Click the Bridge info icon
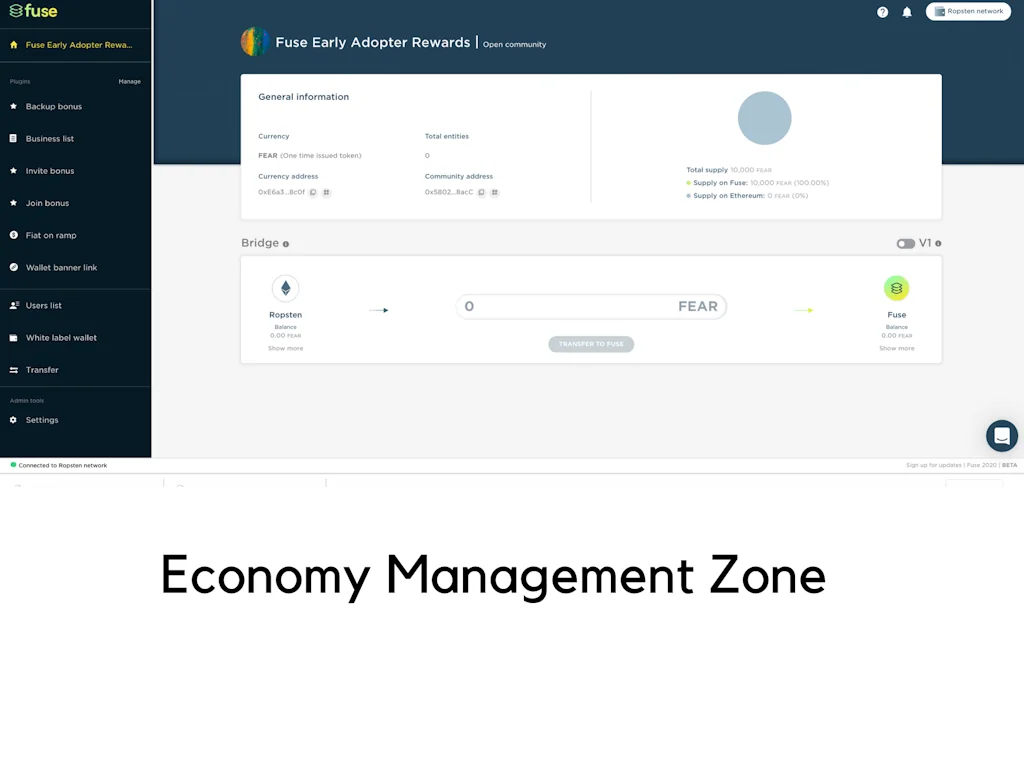Image resolution: width=1024 pixels, height=768 pixels. point(286,244)
